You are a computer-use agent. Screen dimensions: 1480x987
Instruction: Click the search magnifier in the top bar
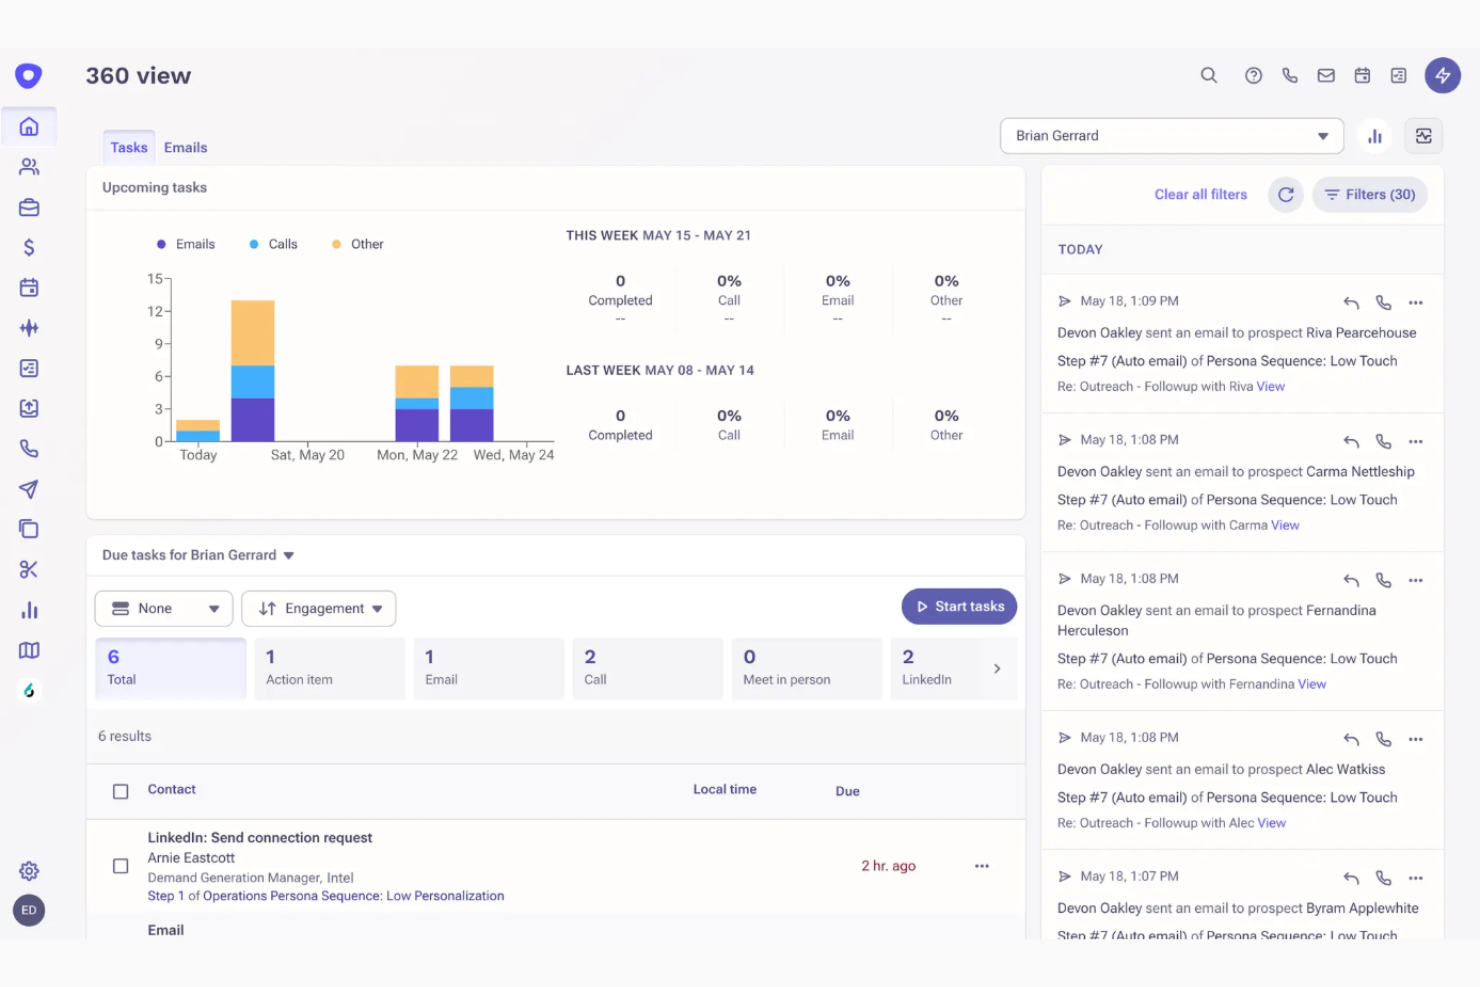click(x=1209, y=75)
